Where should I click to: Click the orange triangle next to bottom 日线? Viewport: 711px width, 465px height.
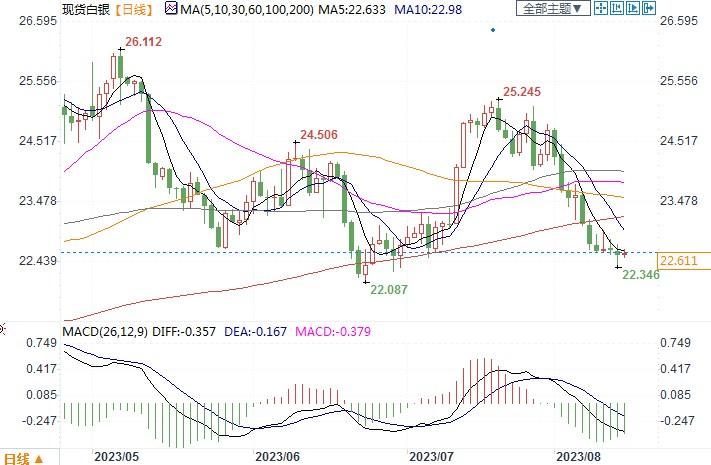(x=38, y=458)
